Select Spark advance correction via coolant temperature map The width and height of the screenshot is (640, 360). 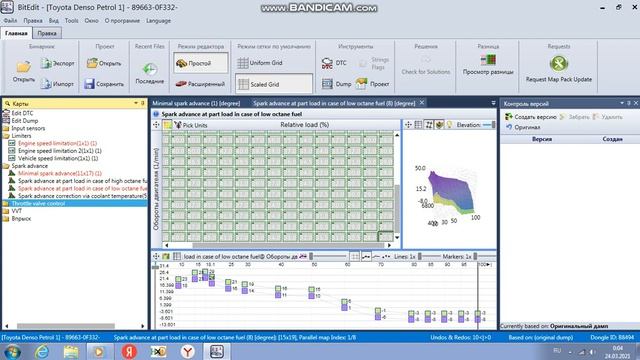click(x=82, y=196)
